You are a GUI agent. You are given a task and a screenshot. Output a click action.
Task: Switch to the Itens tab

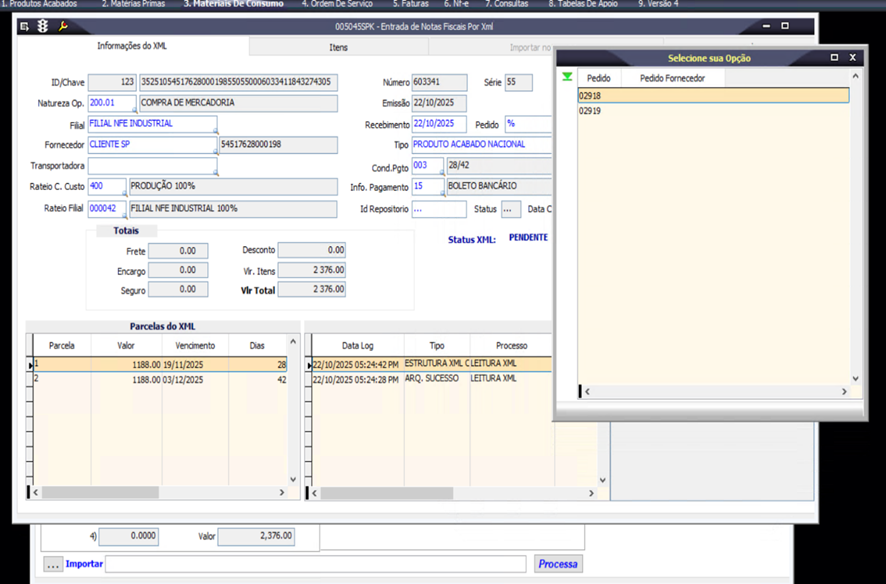[x=338, y=47]
